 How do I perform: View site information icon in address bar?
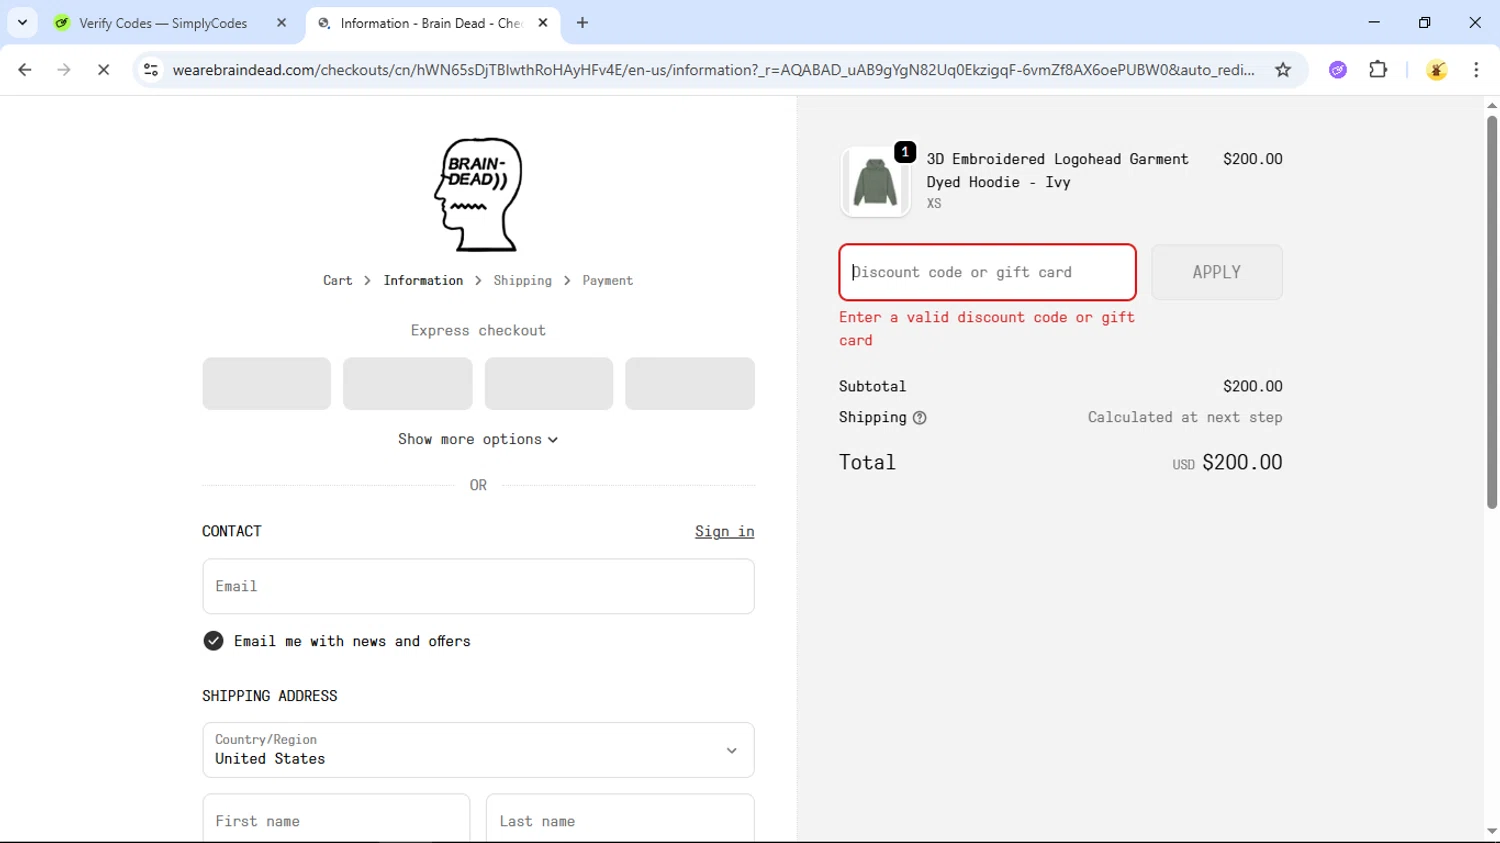pos(151,70)
